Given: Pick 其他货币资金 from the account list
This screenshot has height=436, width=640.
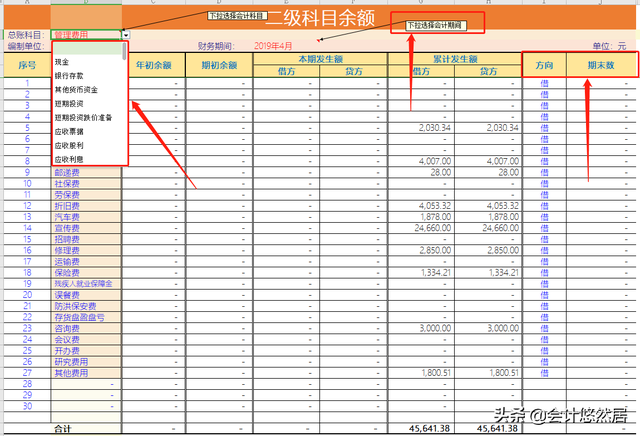Looking at the screenshot, I should [76, 90].
